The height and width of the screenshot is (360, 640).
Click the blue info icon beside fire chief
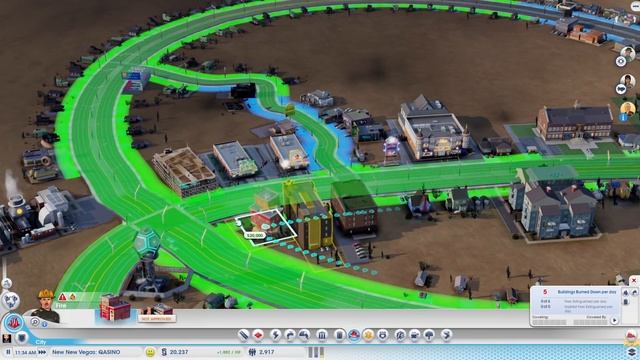(x=44, y=324)
